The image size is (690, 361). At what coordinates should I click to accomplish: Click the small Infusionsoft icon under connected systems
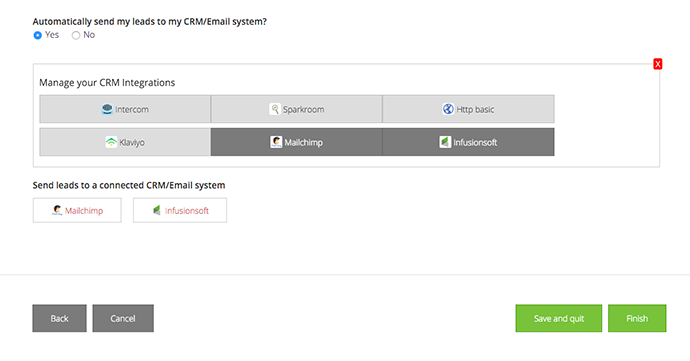(157, 210)
